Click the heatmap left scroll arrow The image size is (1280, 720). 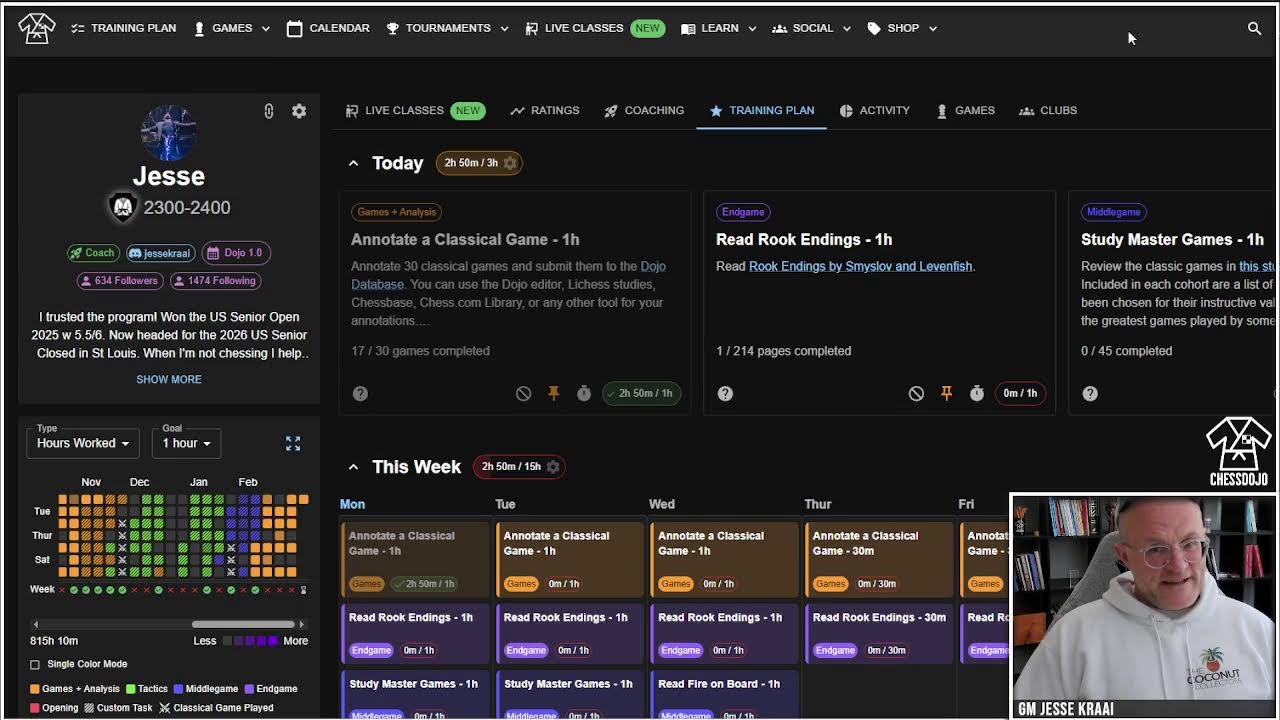pos(36,625)
